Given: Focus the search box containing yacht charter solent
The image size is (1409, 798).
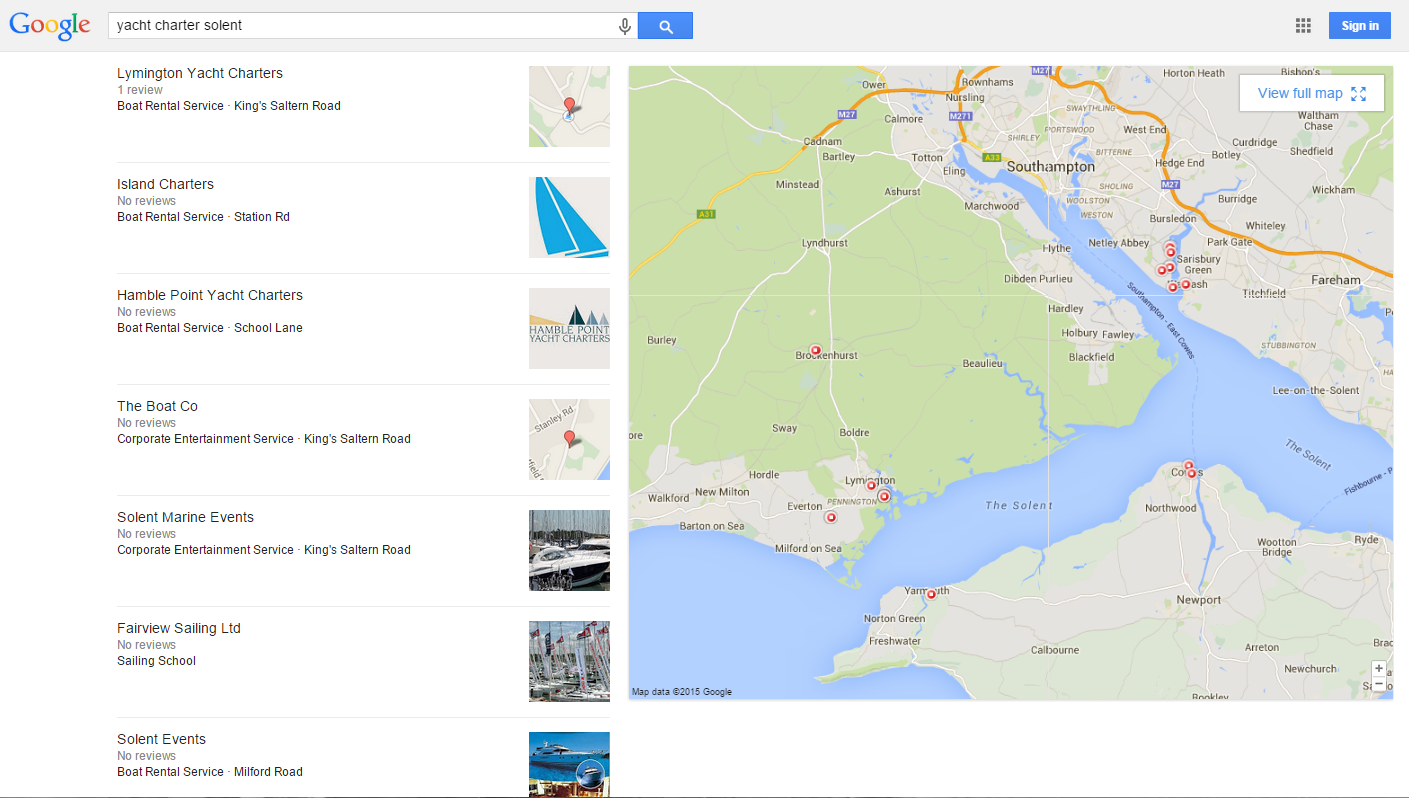Looking at the screenshot, I should tap(360, 26).
